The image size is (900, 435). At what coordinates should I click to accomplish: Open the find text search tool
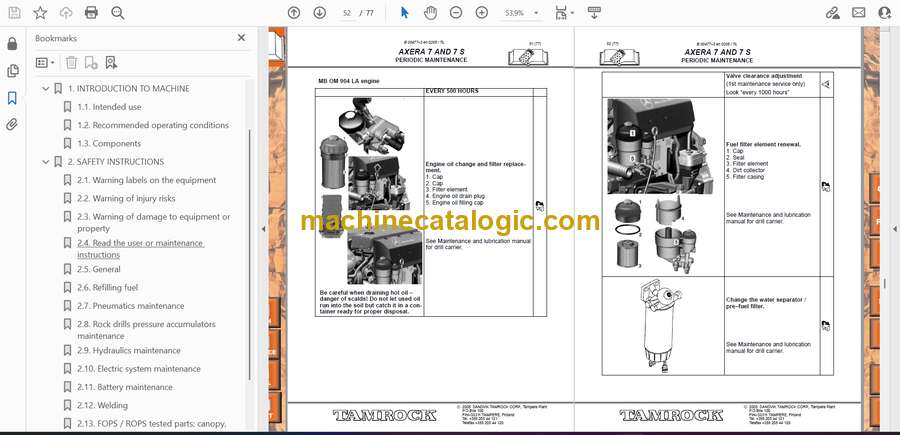coord(118,13)
